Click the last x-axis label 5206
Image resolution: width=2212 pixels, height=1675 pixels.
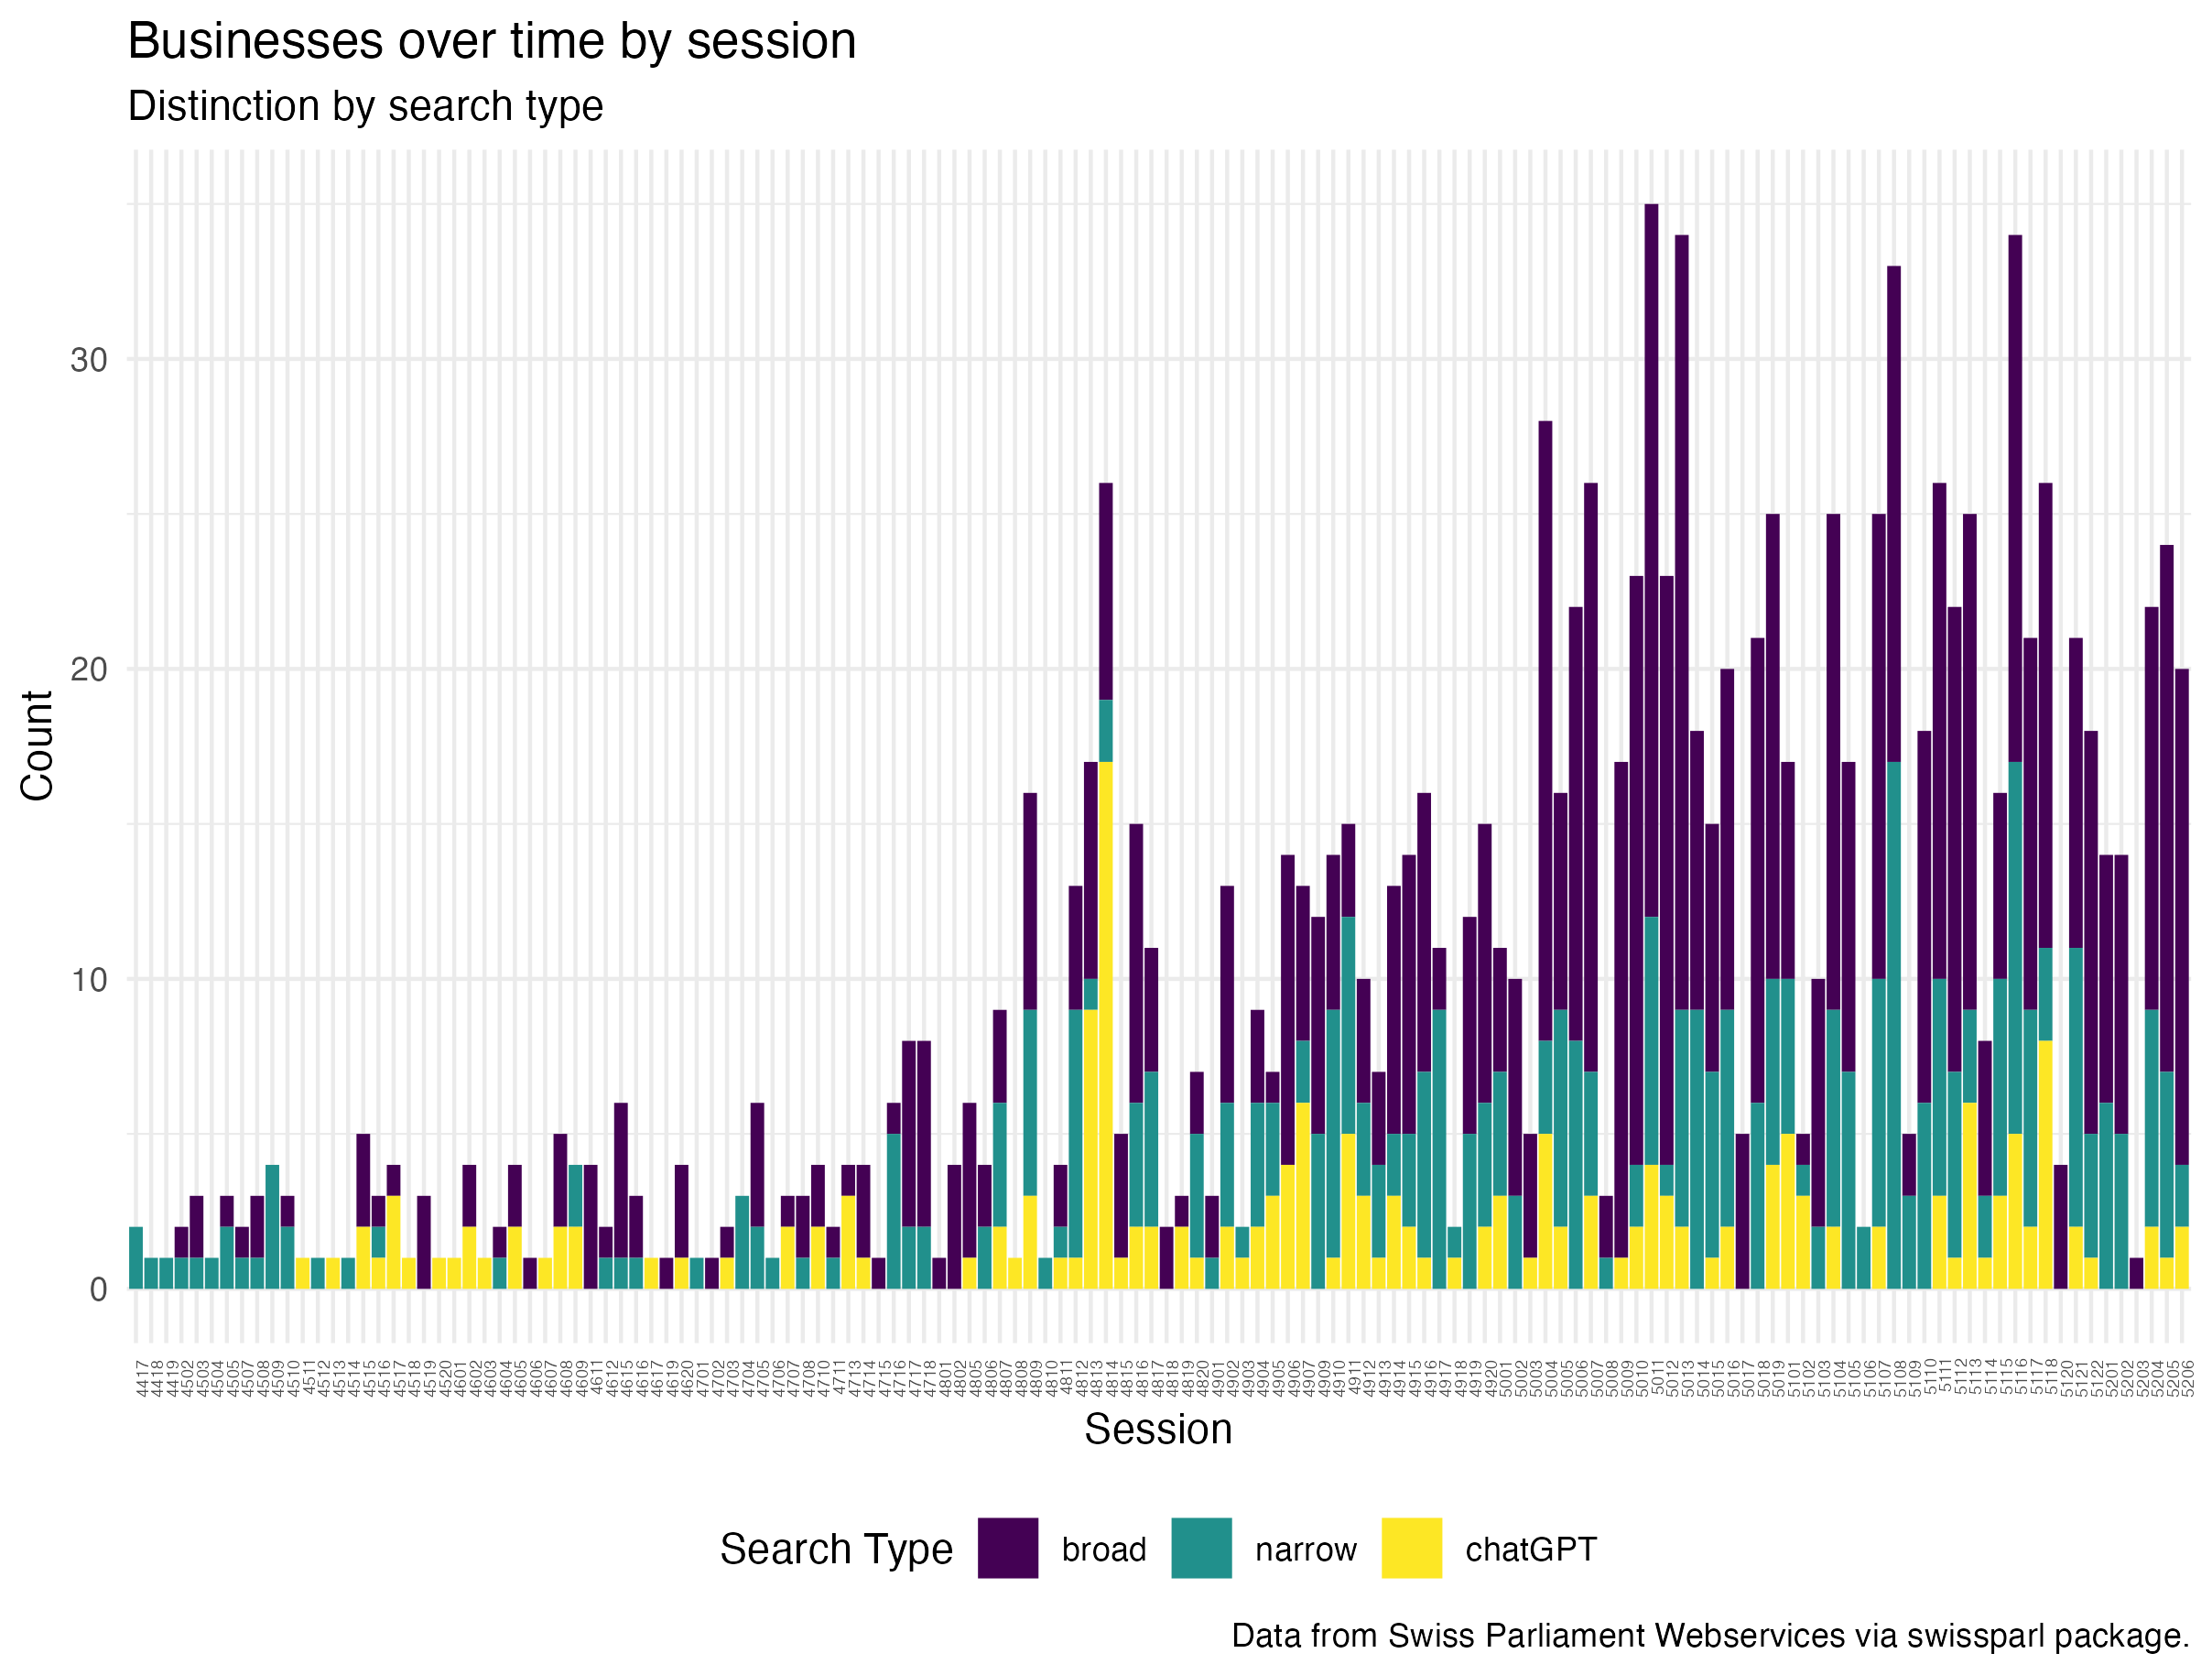click(x=2187, y=1377)
